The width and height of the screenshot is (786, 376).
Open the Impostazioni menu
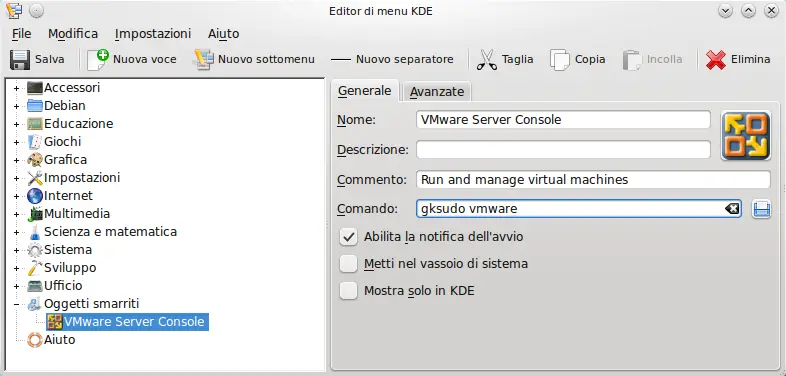point(153,34)
